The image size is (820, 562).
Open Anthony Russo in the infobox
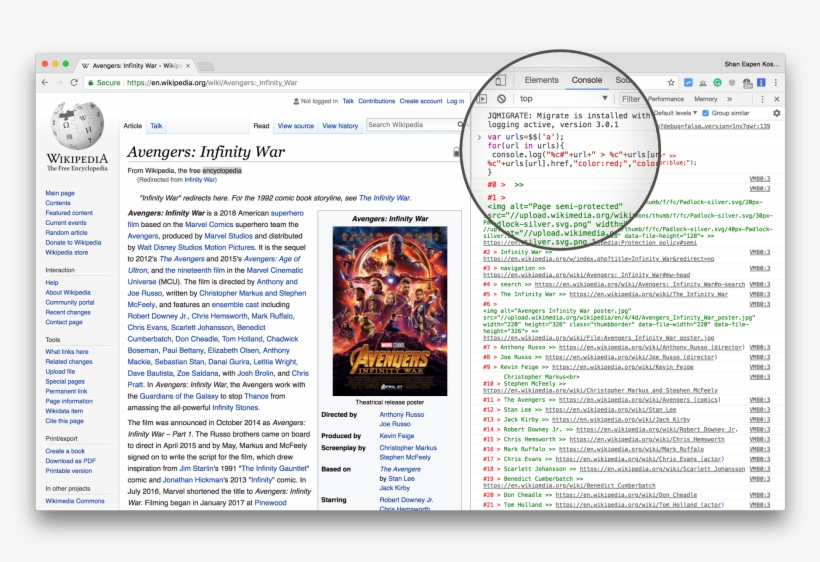click(402, 414)
